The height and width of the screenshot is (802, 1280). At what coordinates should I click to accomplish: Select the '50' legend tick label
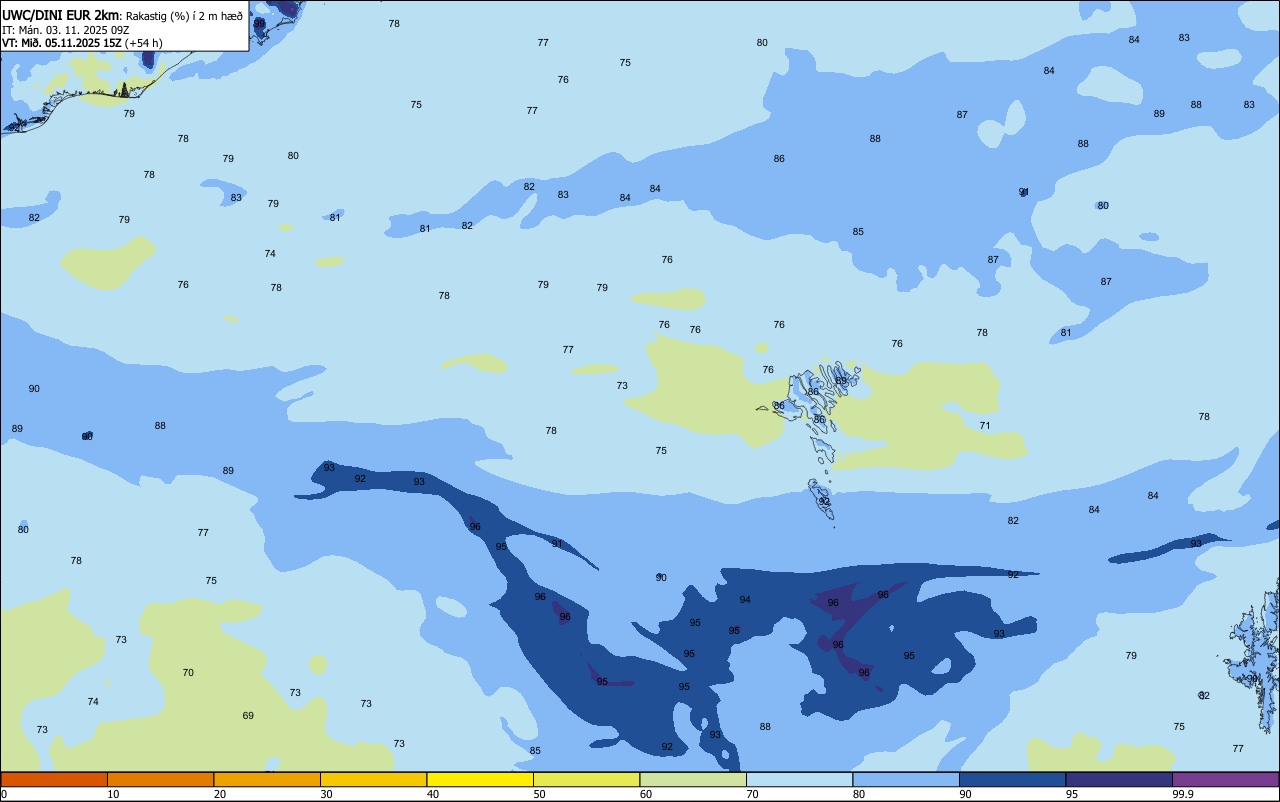[539, 794]
